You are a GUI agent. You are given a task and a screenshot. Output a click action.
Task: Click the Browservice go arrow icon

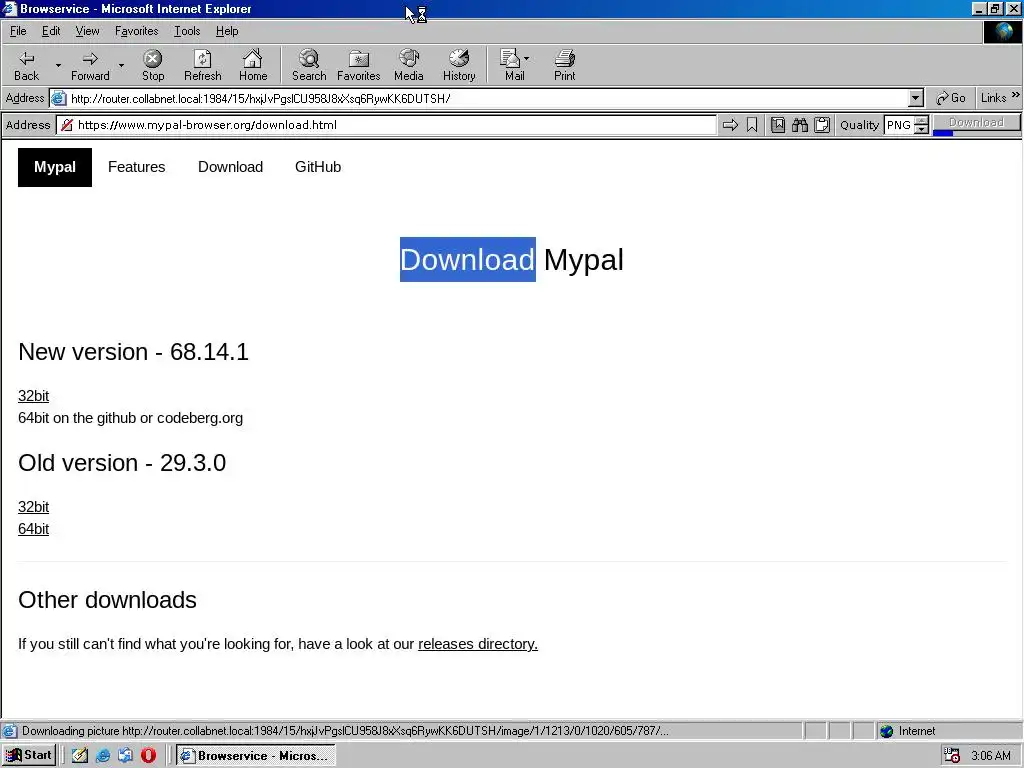tap(730, 125)
